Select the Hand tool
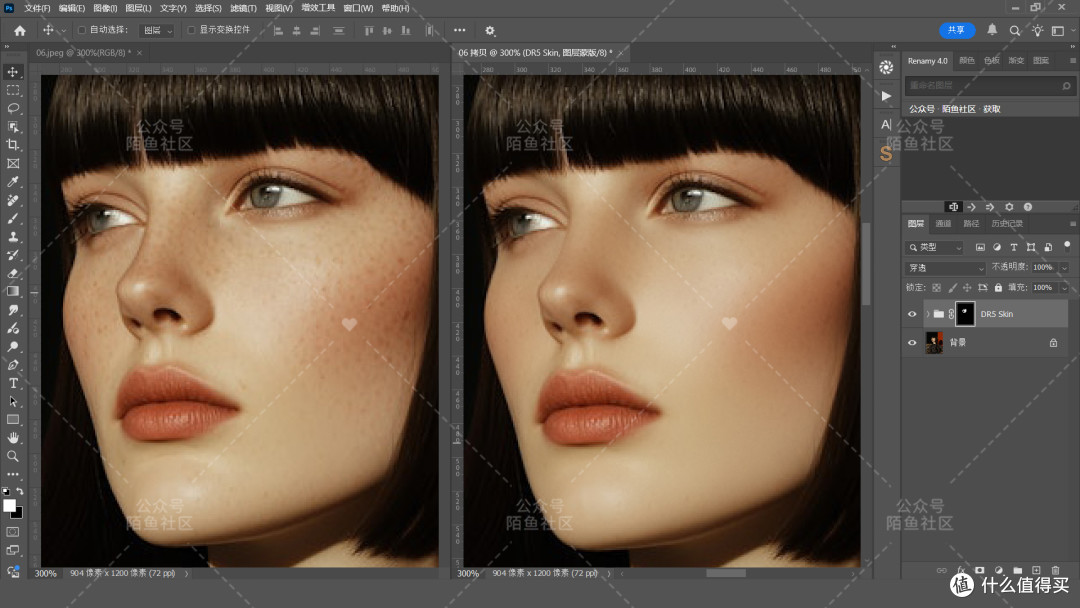 click(x=13, y=438)
